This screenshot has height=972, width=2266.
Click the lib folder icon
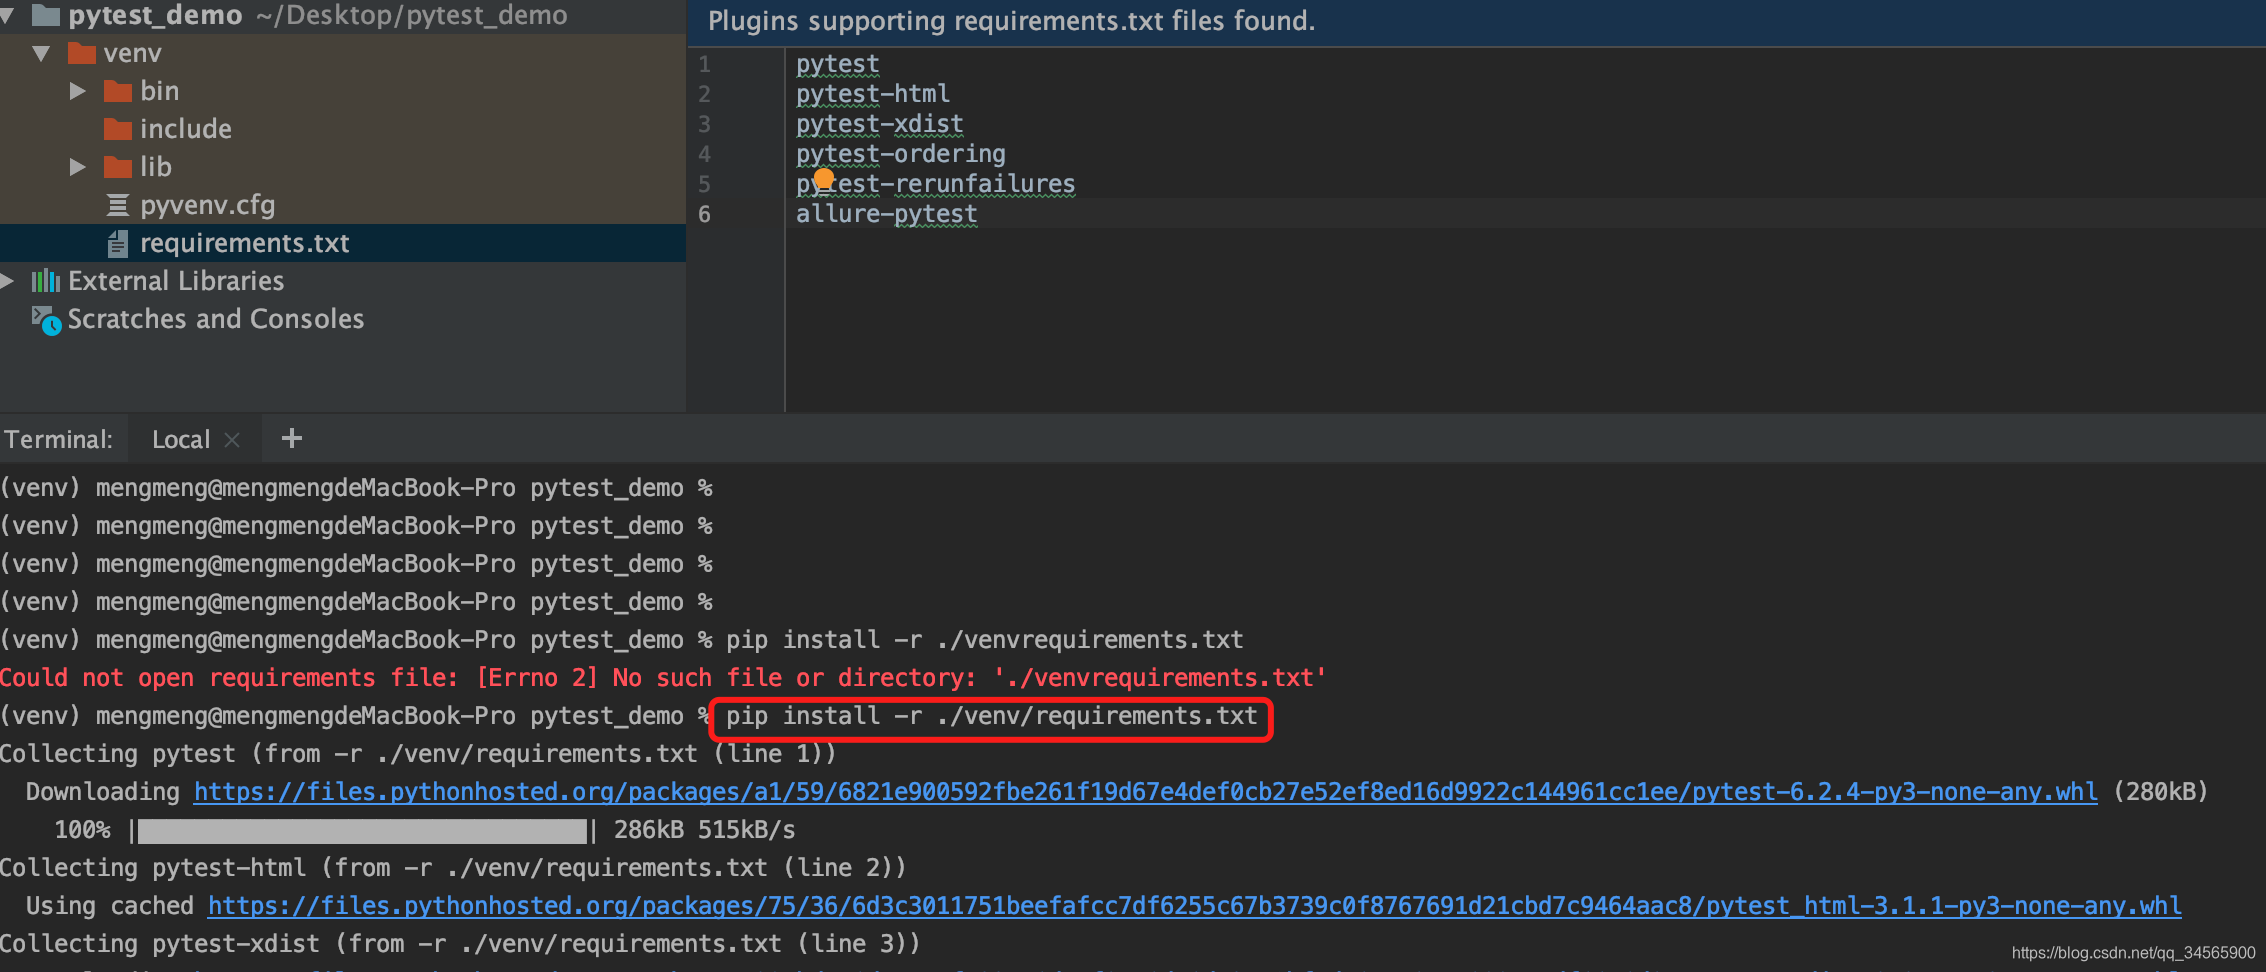coord(117,166)
